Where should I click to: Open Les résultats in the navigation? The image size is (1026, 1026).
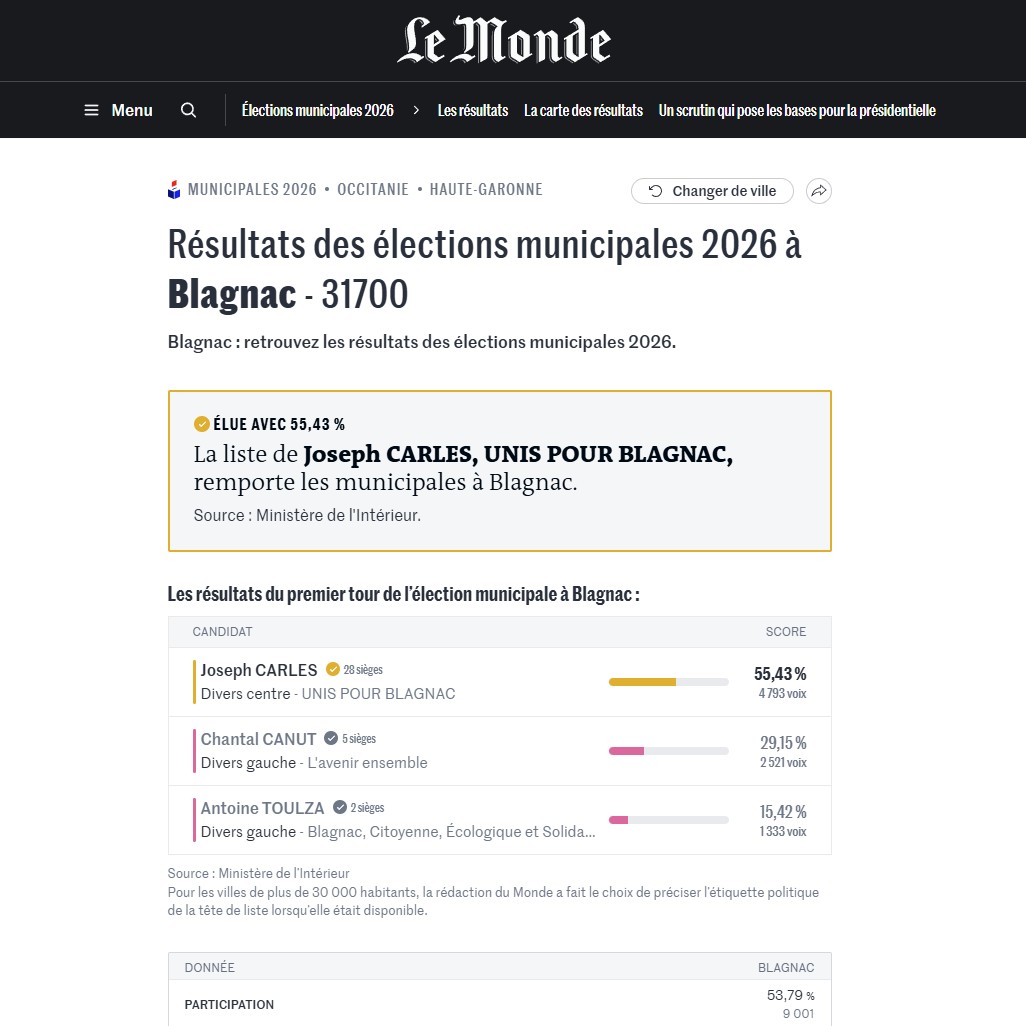(x=472, y=110)
